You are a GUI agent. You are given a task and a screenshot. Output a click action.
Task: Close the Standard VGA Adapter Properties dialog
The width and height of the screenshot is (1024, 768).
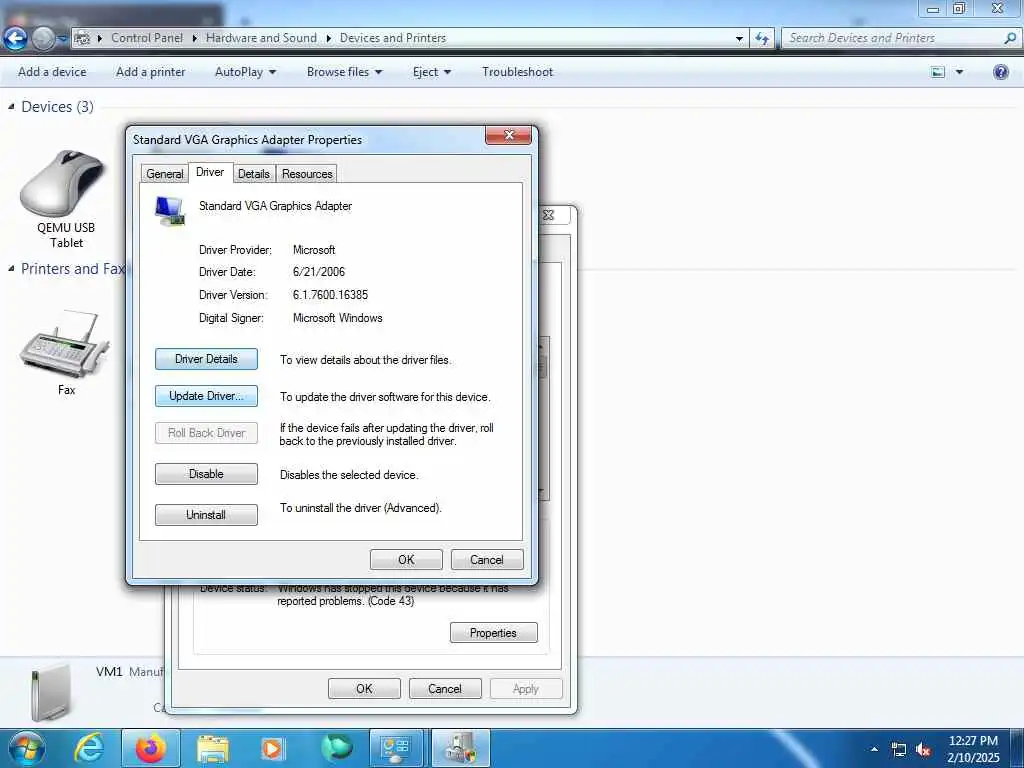click(x=509, y=135)
